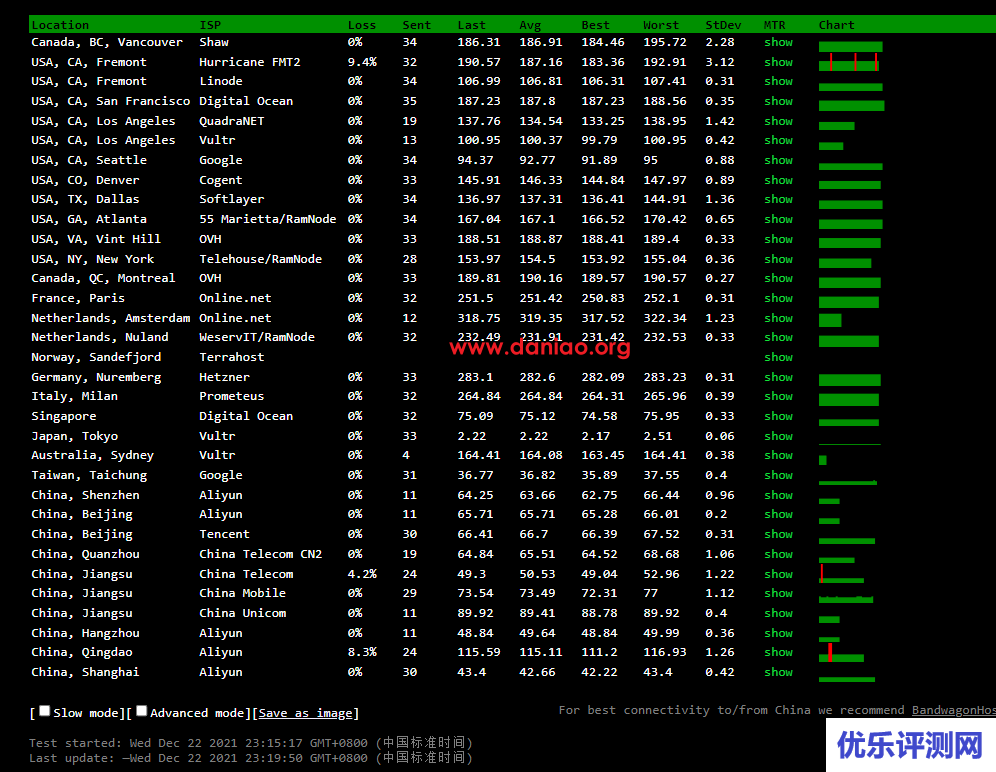The image size is (996, 772).
Task: Tick the Slow mode checkbox
Action: click(44, 711)
